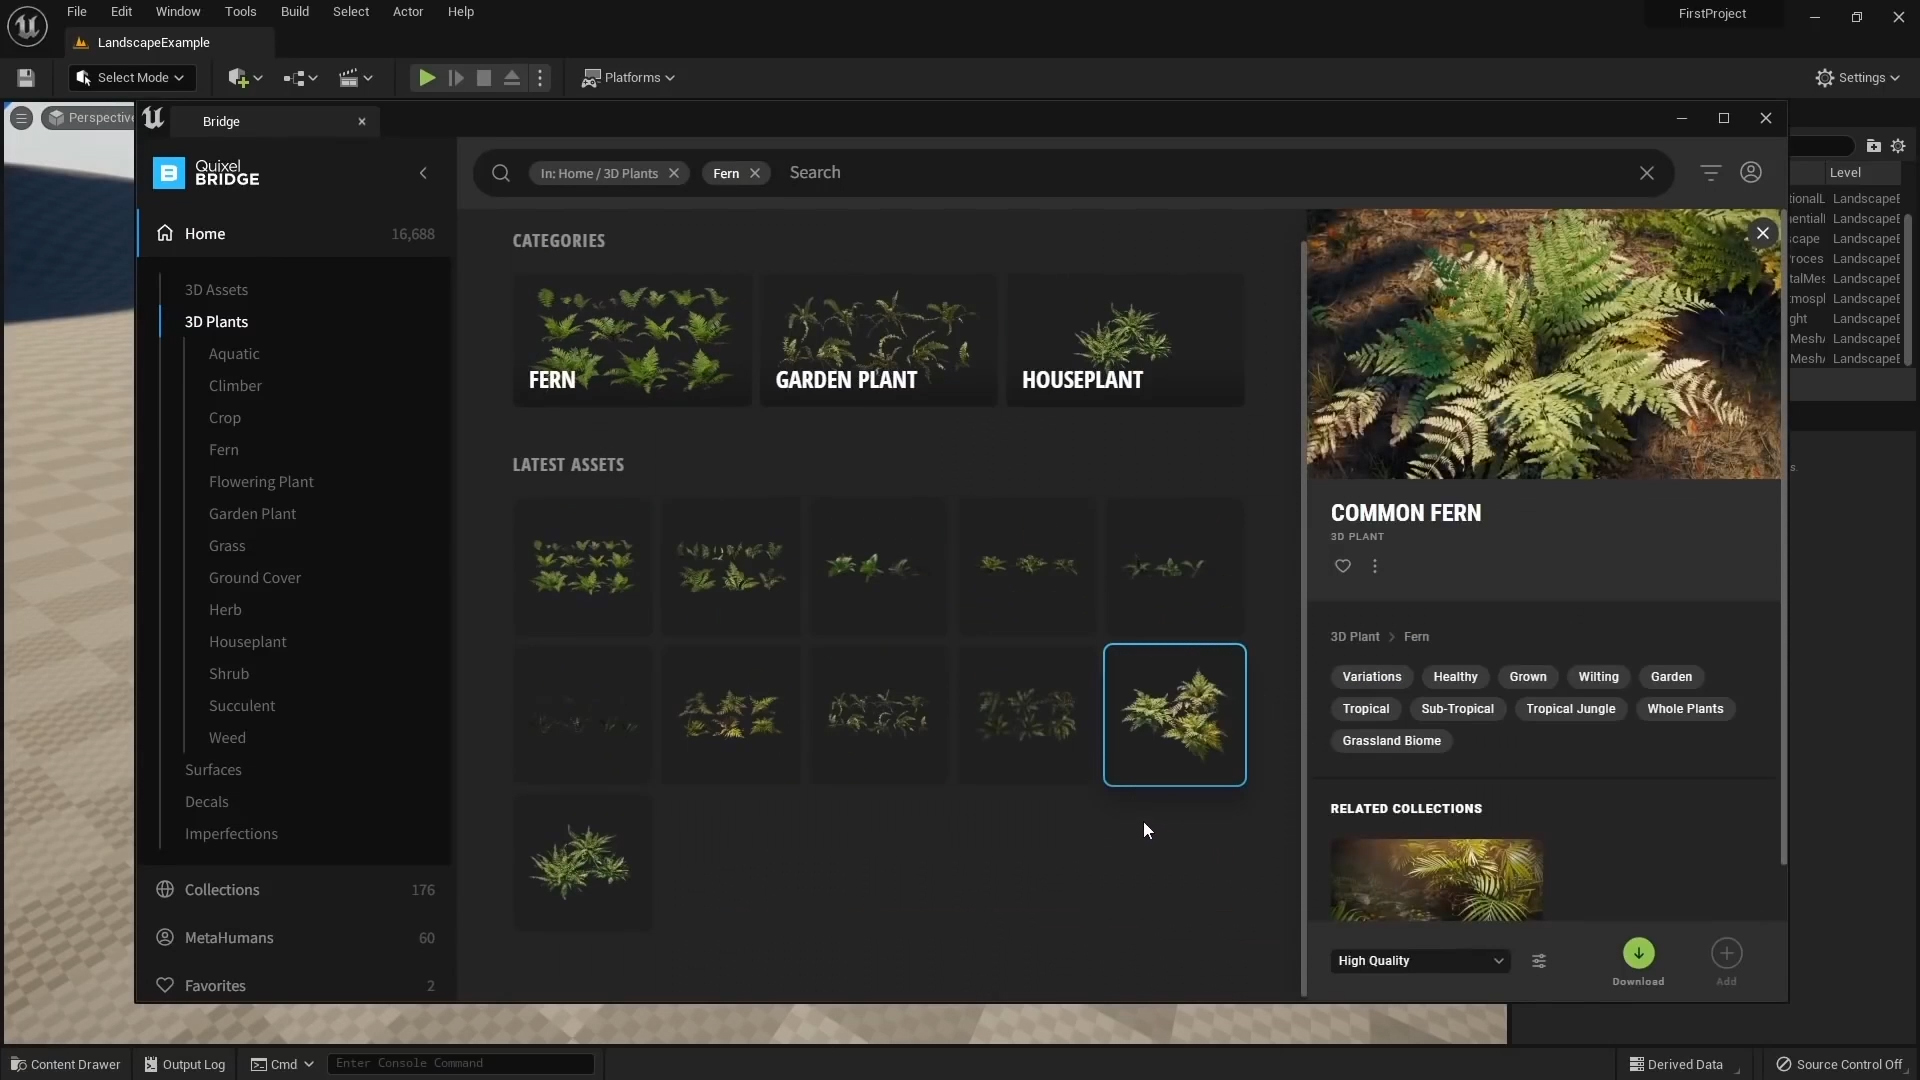Open the Bridge filter options icon
The image size is (1920, 1080).
pos(1710,172)
